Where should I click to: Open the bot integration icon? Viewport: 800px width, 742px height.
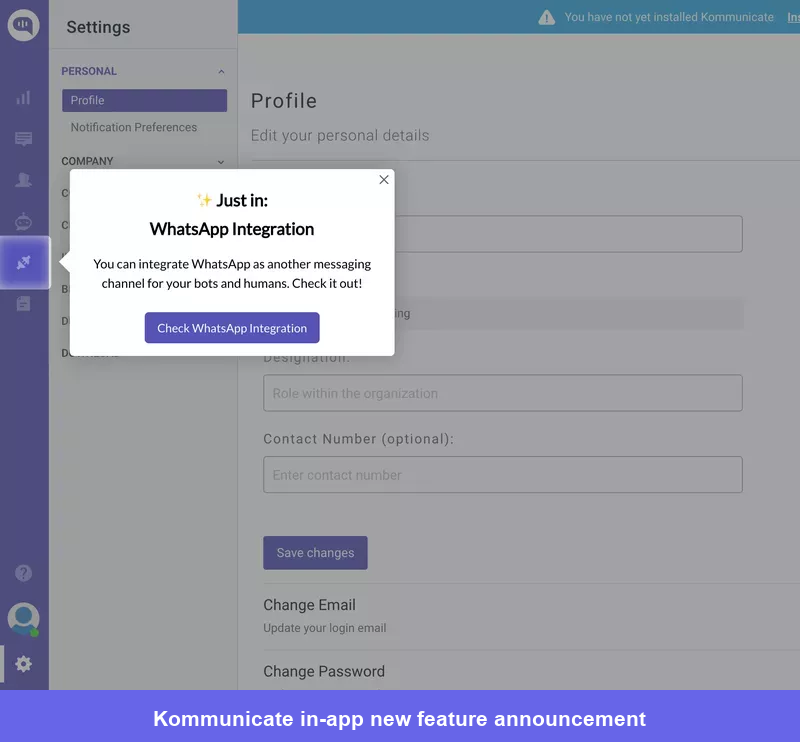coord(23,221)
